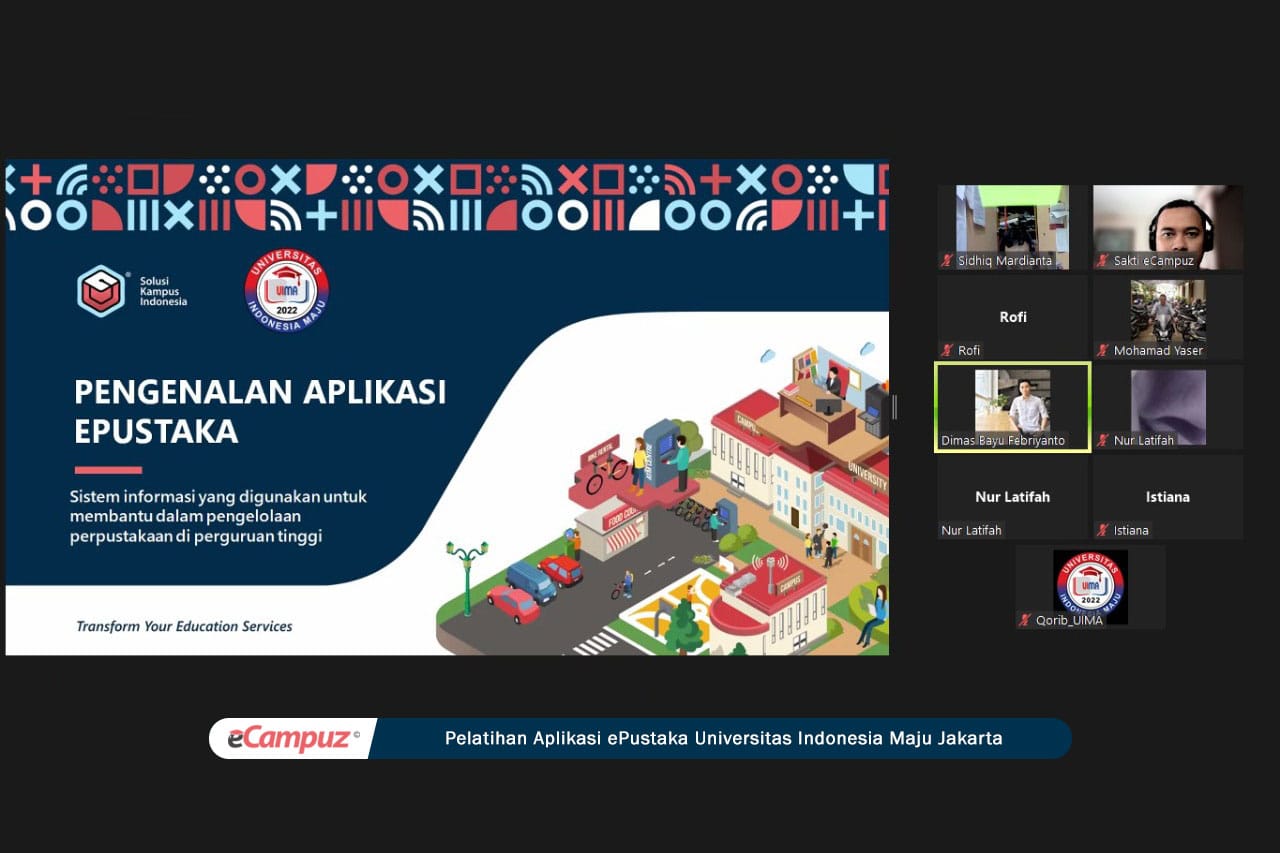1280x853 pixels.
Task: Select Sakti eCampuz's video tile
Action: (1168, 227)
